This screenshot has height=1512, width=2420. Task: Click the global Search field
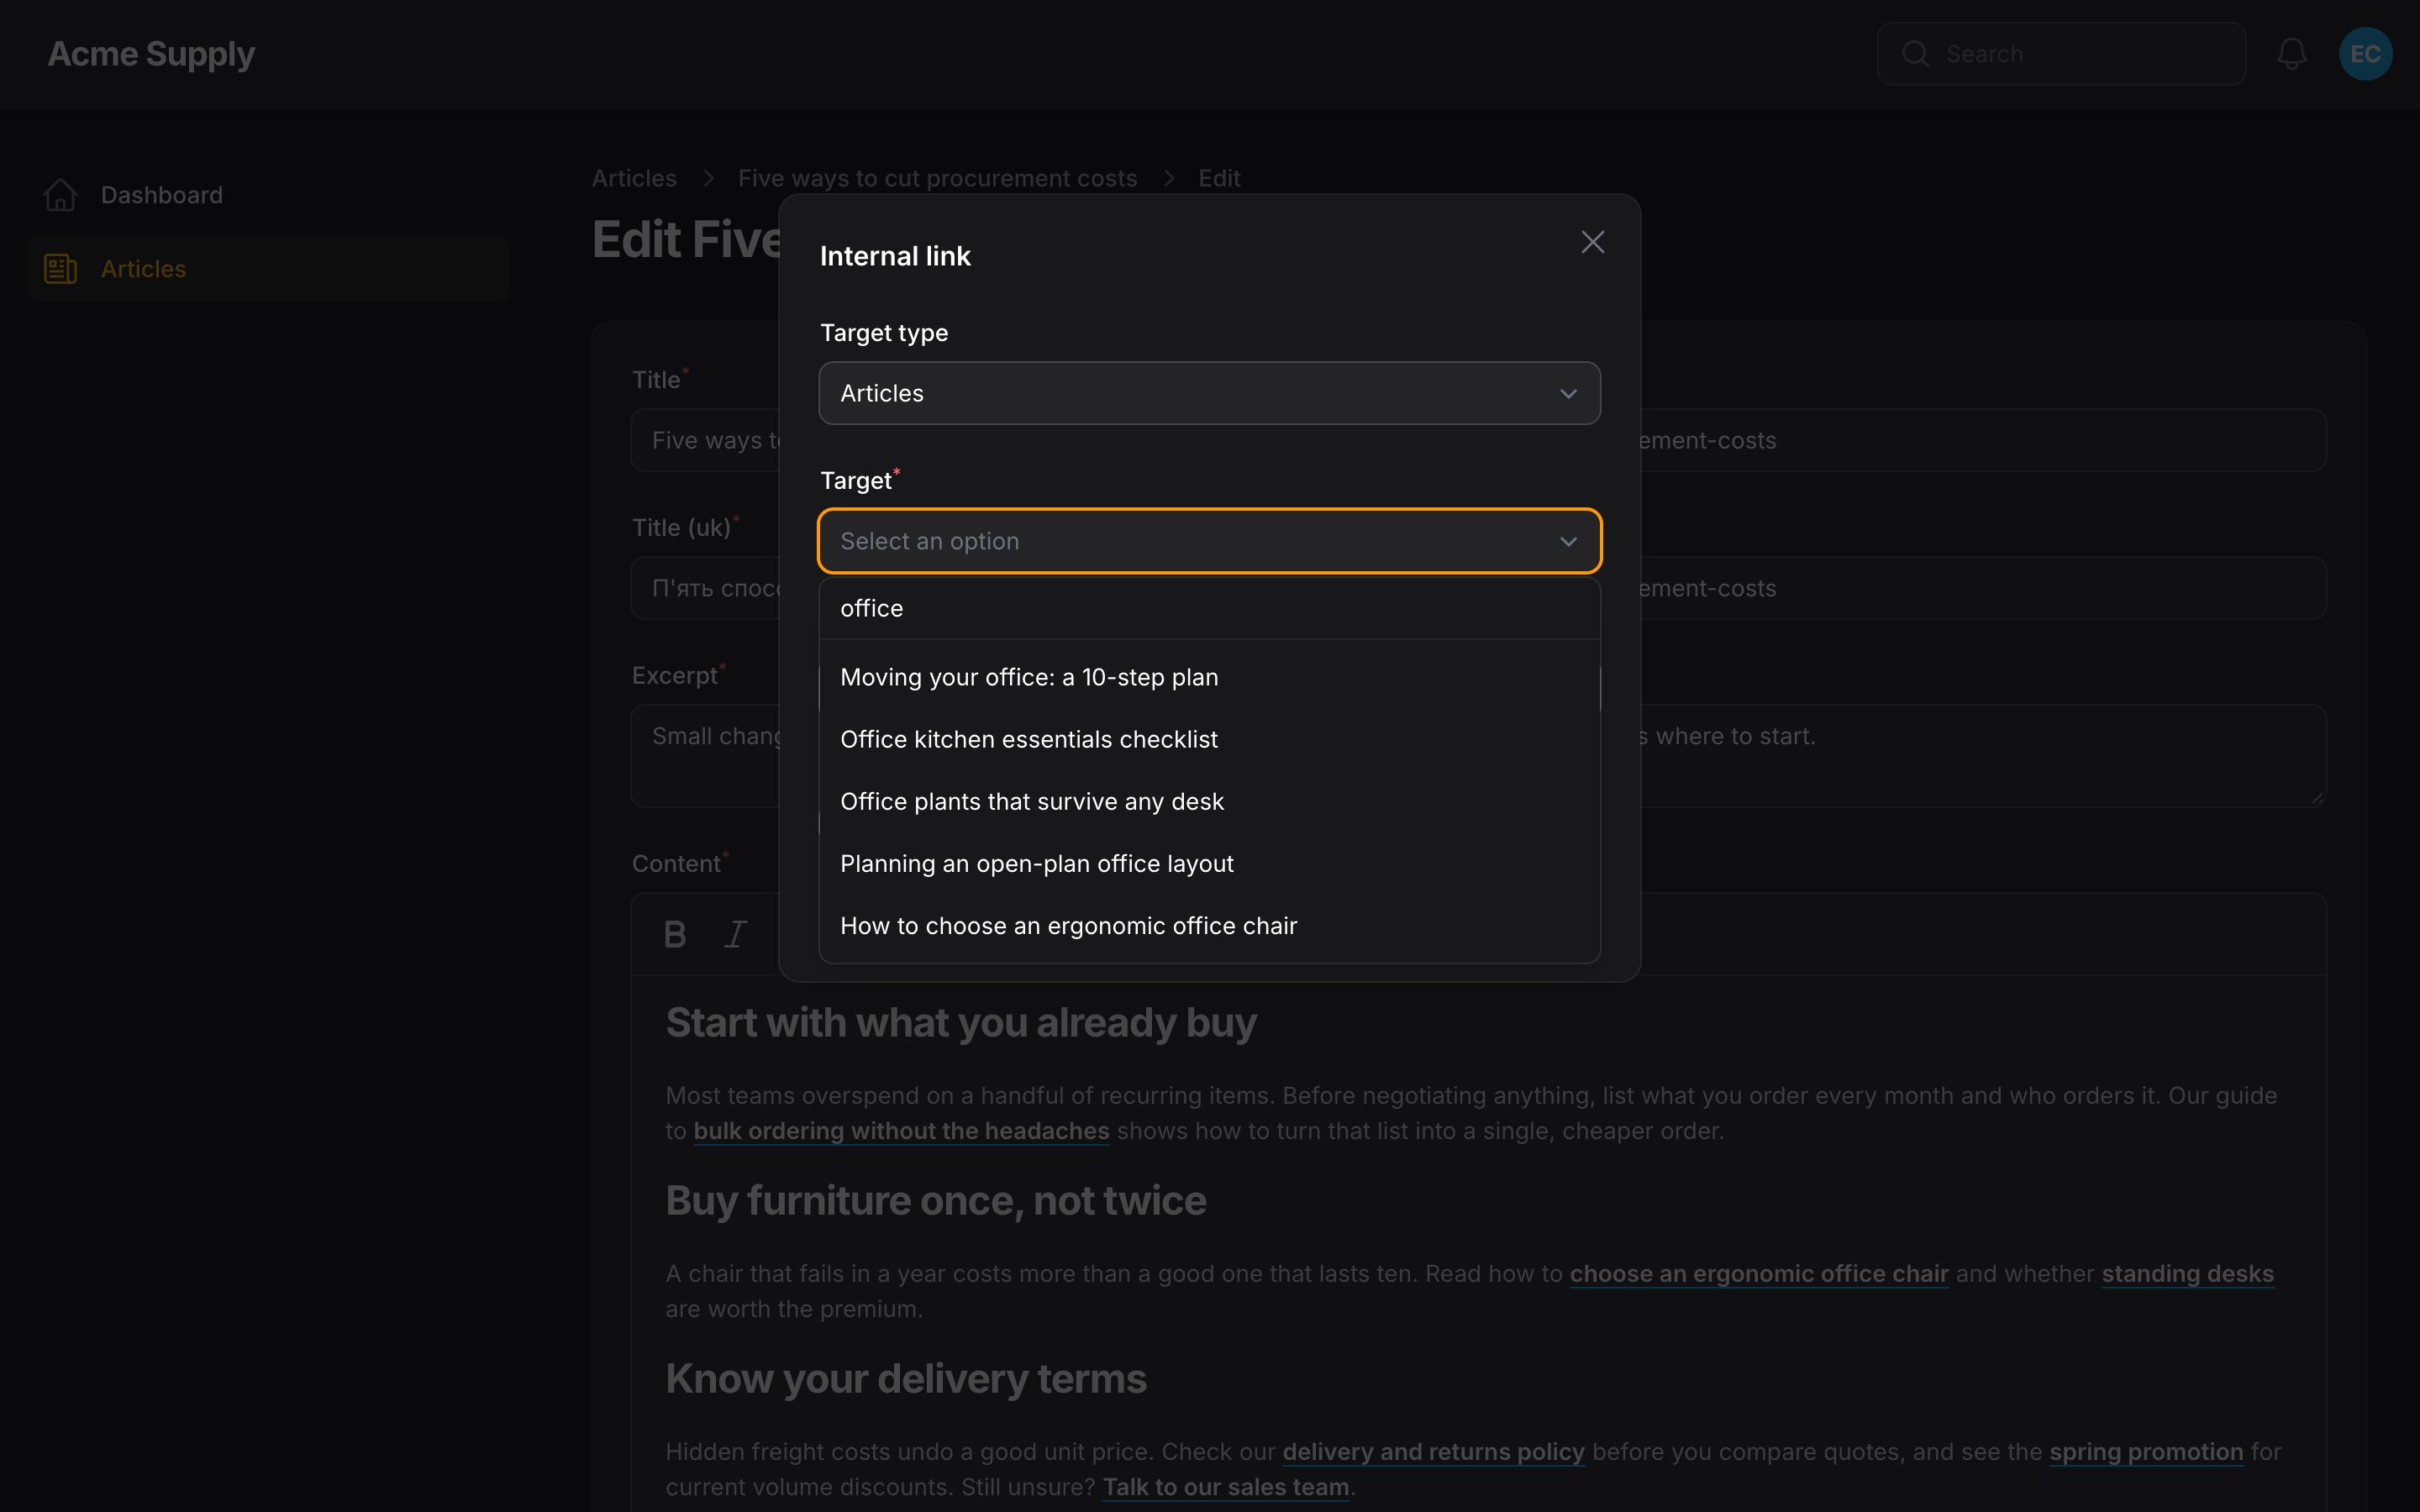pyautogui.click(x=2061, y=54)
